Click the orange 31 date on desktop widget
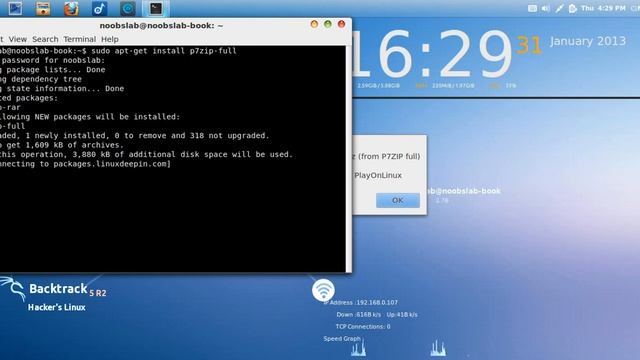Image resolution: width=640 pixels, height=360 pixels. tap(529, 45)
